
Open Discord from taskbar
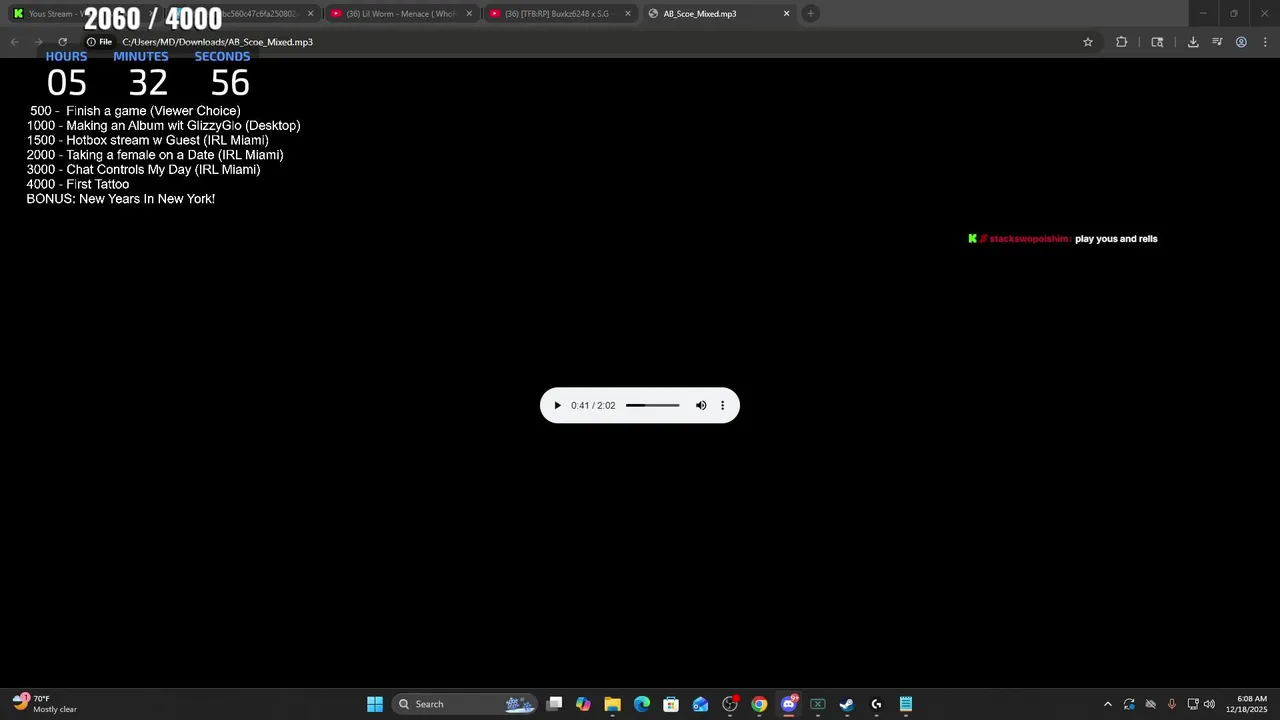pyautogui.click(x=788, y=704)
